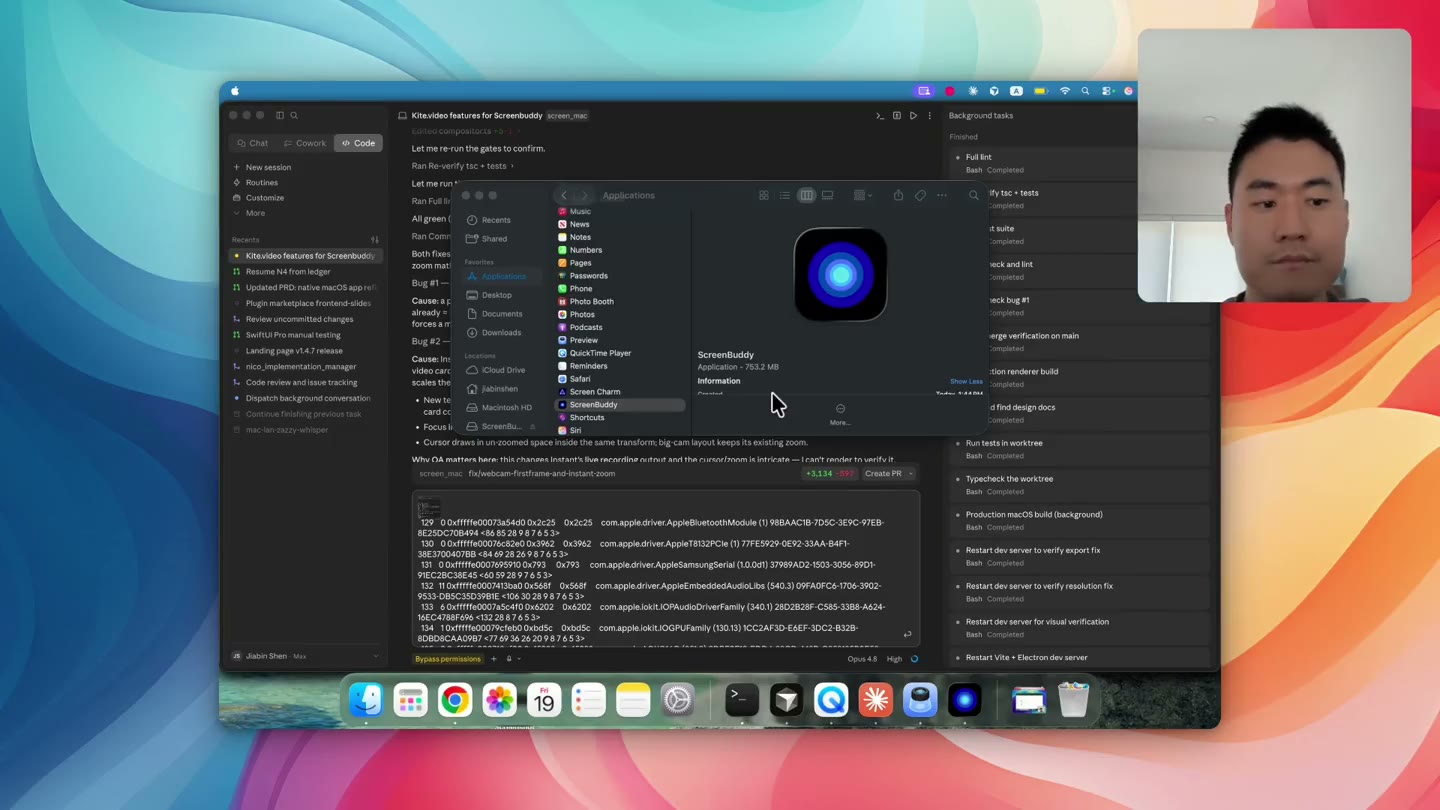Click the red recording indicator in menu bar
This screenshot has width=1440, height=810.
click(x=950, y=91)
